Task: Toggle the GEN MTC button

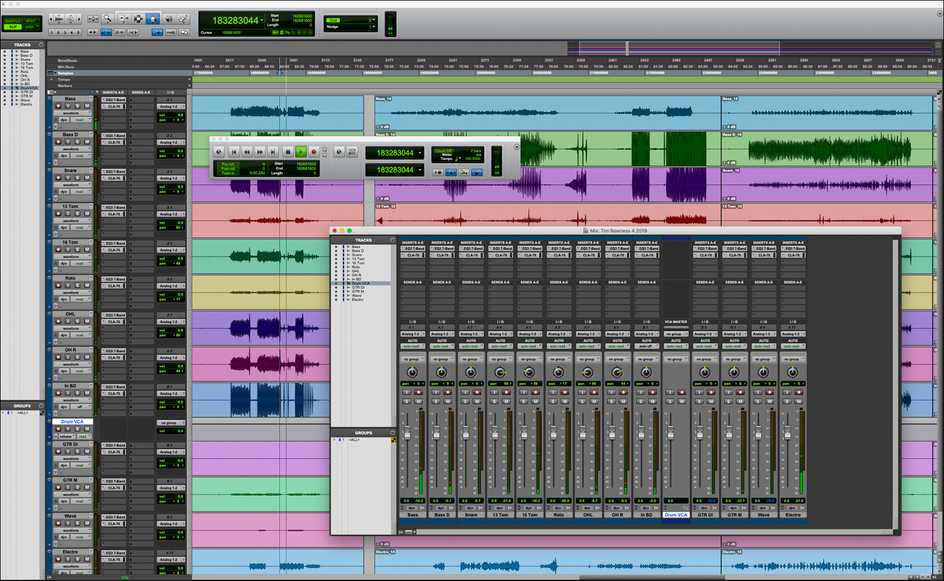Action: tap(352, 152)
